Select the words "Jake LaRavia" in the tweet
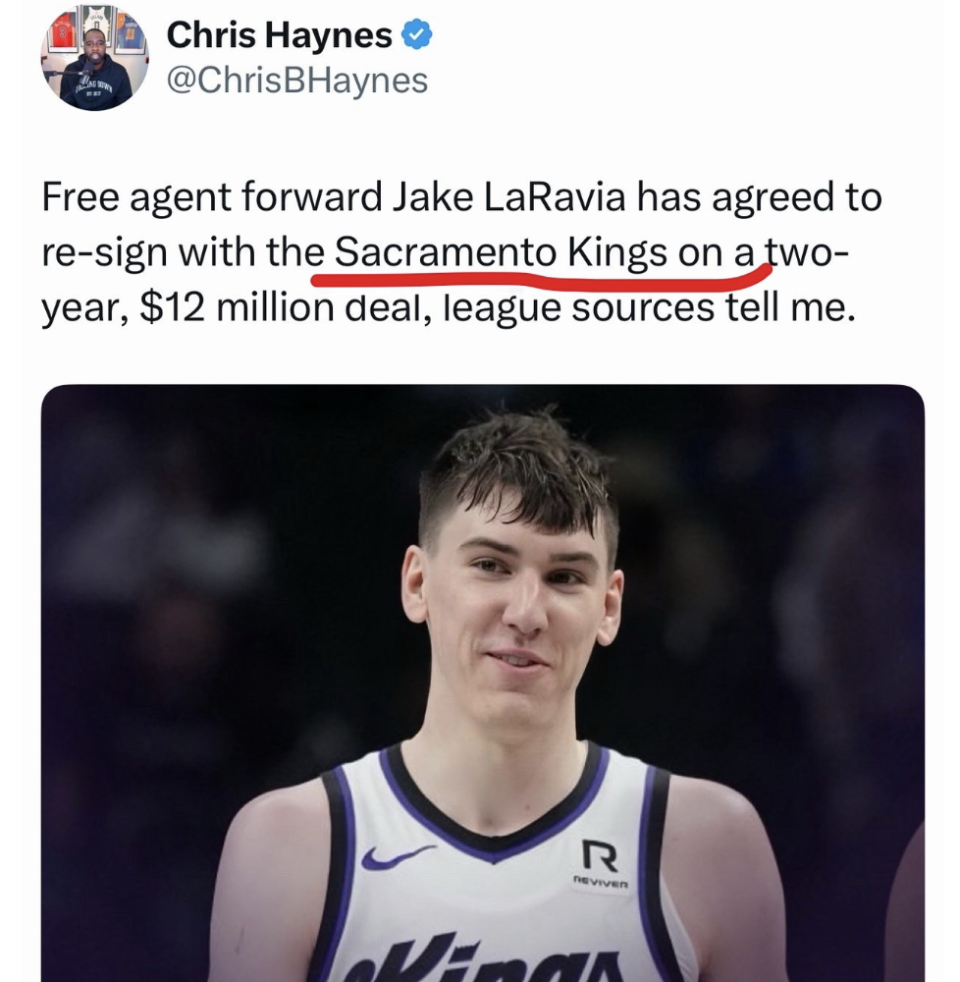This screenshot has width=960, height=982. point(510,197)
